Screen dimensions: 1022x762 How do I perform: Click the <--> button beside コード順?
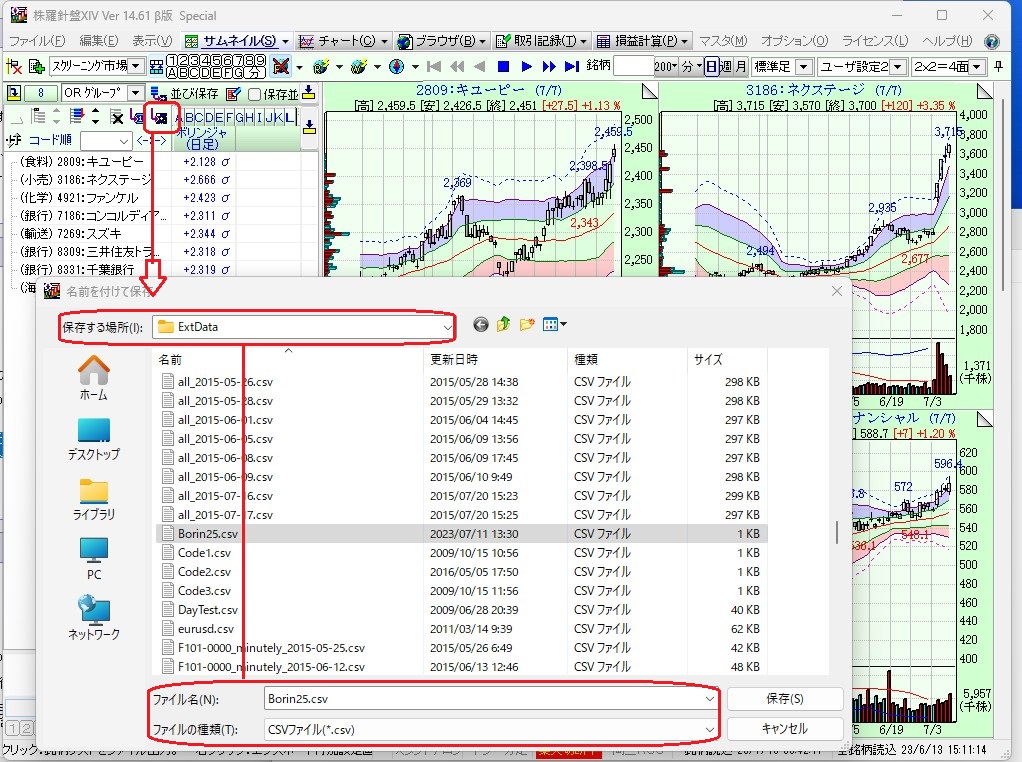click(x=151, y=140)
